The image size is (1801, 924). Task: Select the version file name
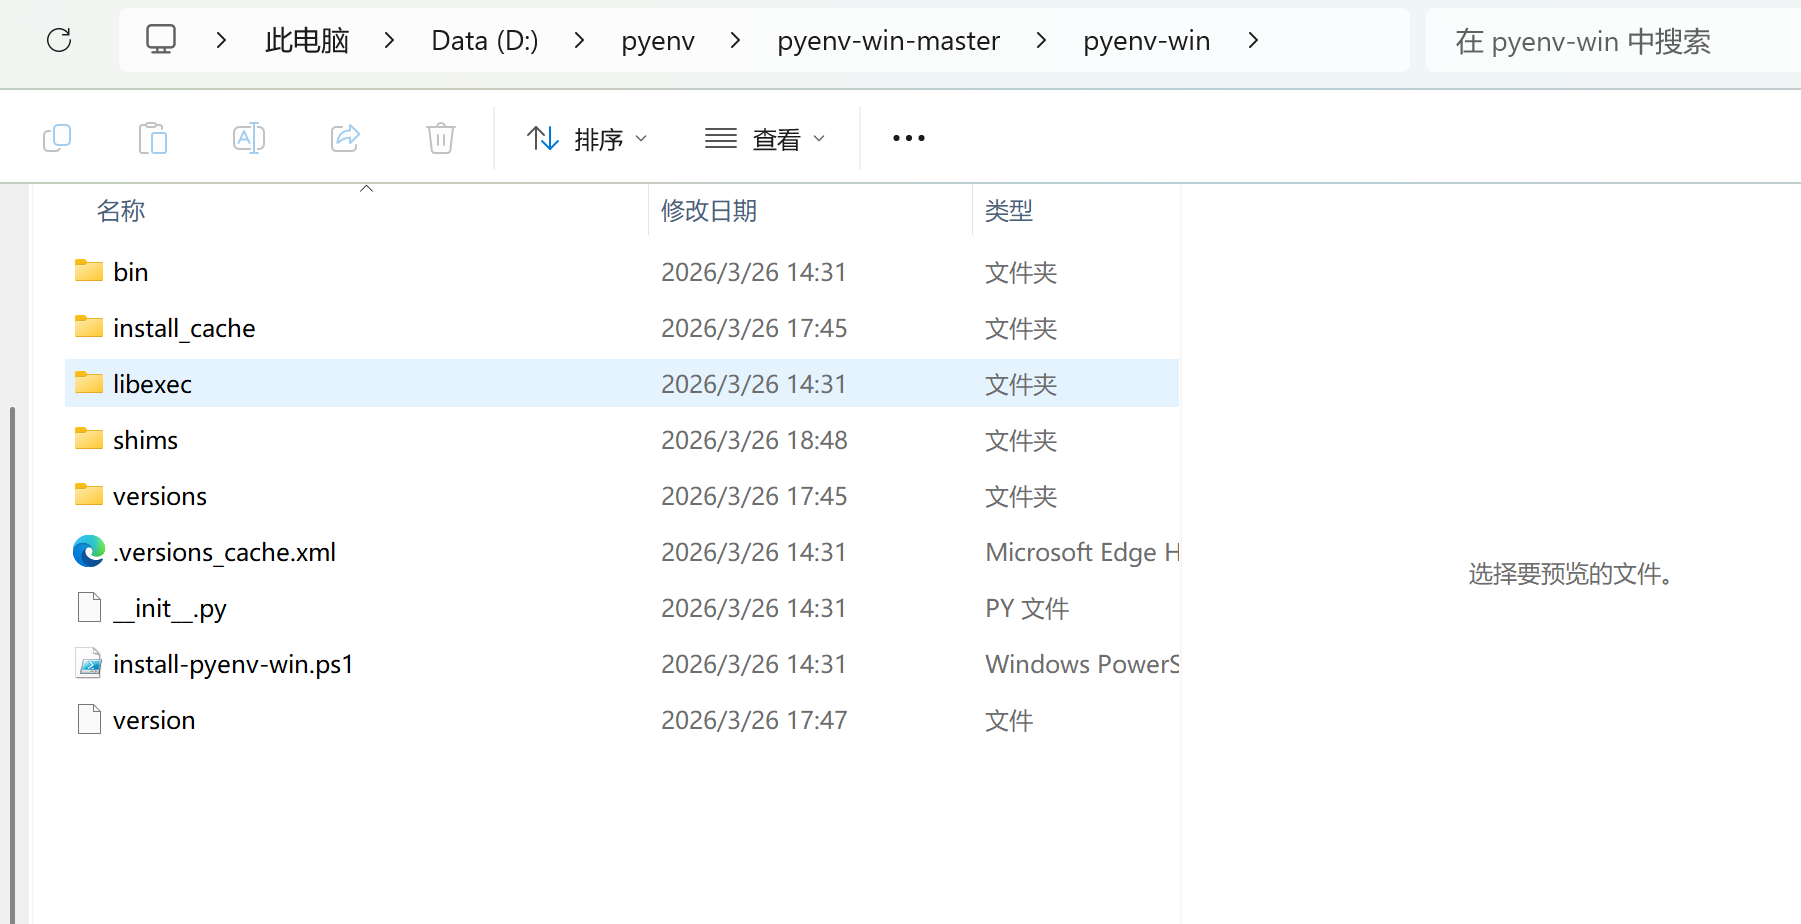[x=154, y=720]
